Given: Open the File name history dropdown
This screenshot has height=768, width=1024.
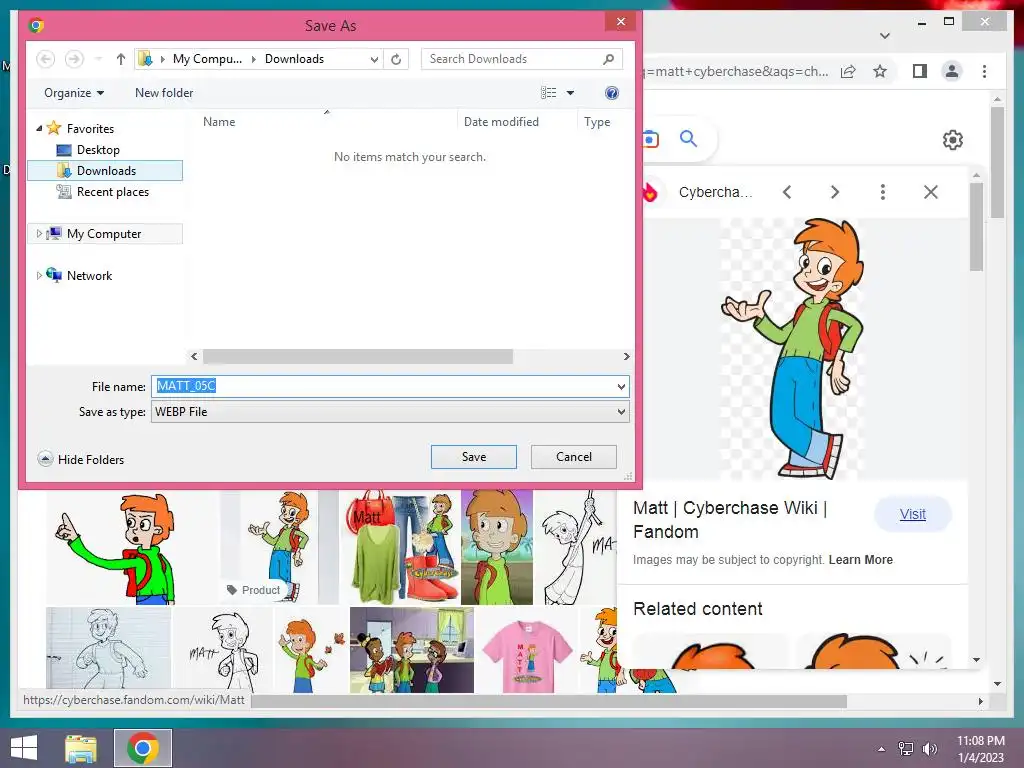Looking at the screenshot, I should [x=621, y=387].
